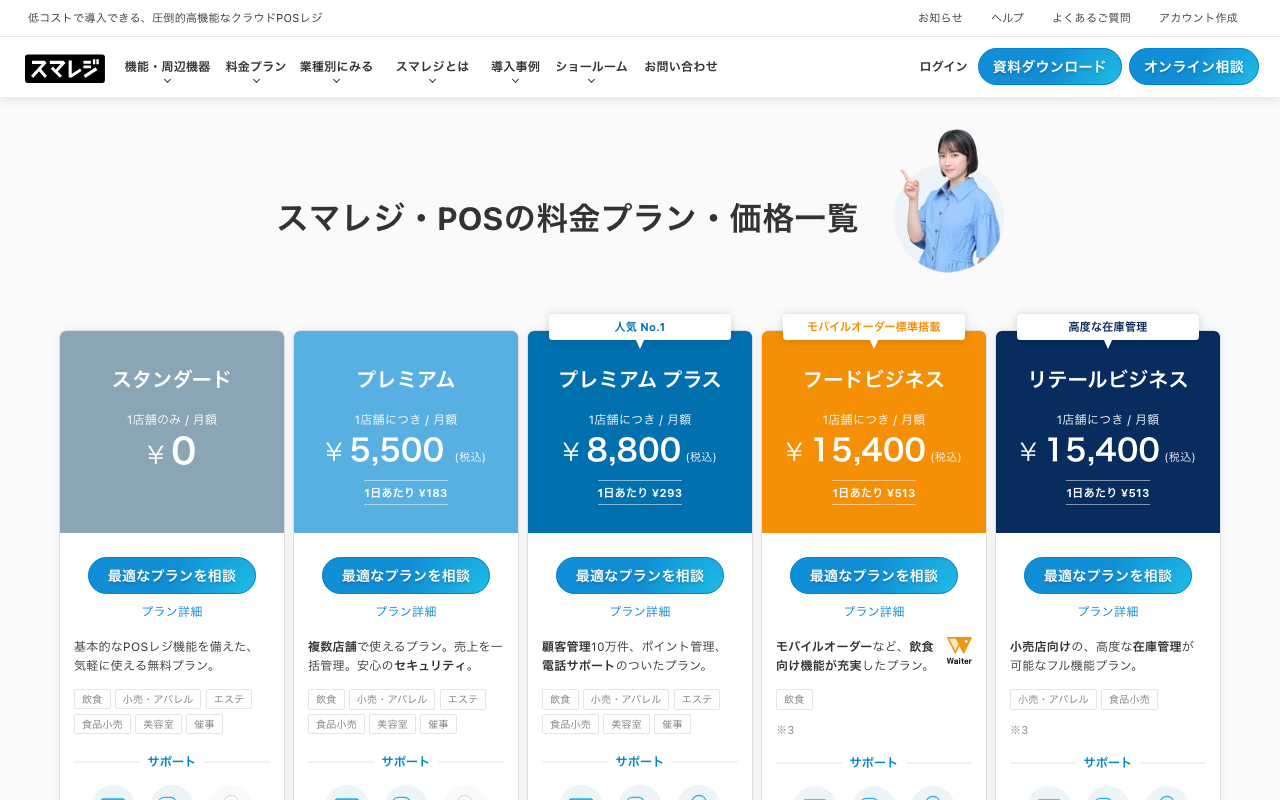The height and width of the screenshot is (800, 1280).
Task: Click 1日あたり ¥513 in フードビジネス card
Action: [874, 493]
